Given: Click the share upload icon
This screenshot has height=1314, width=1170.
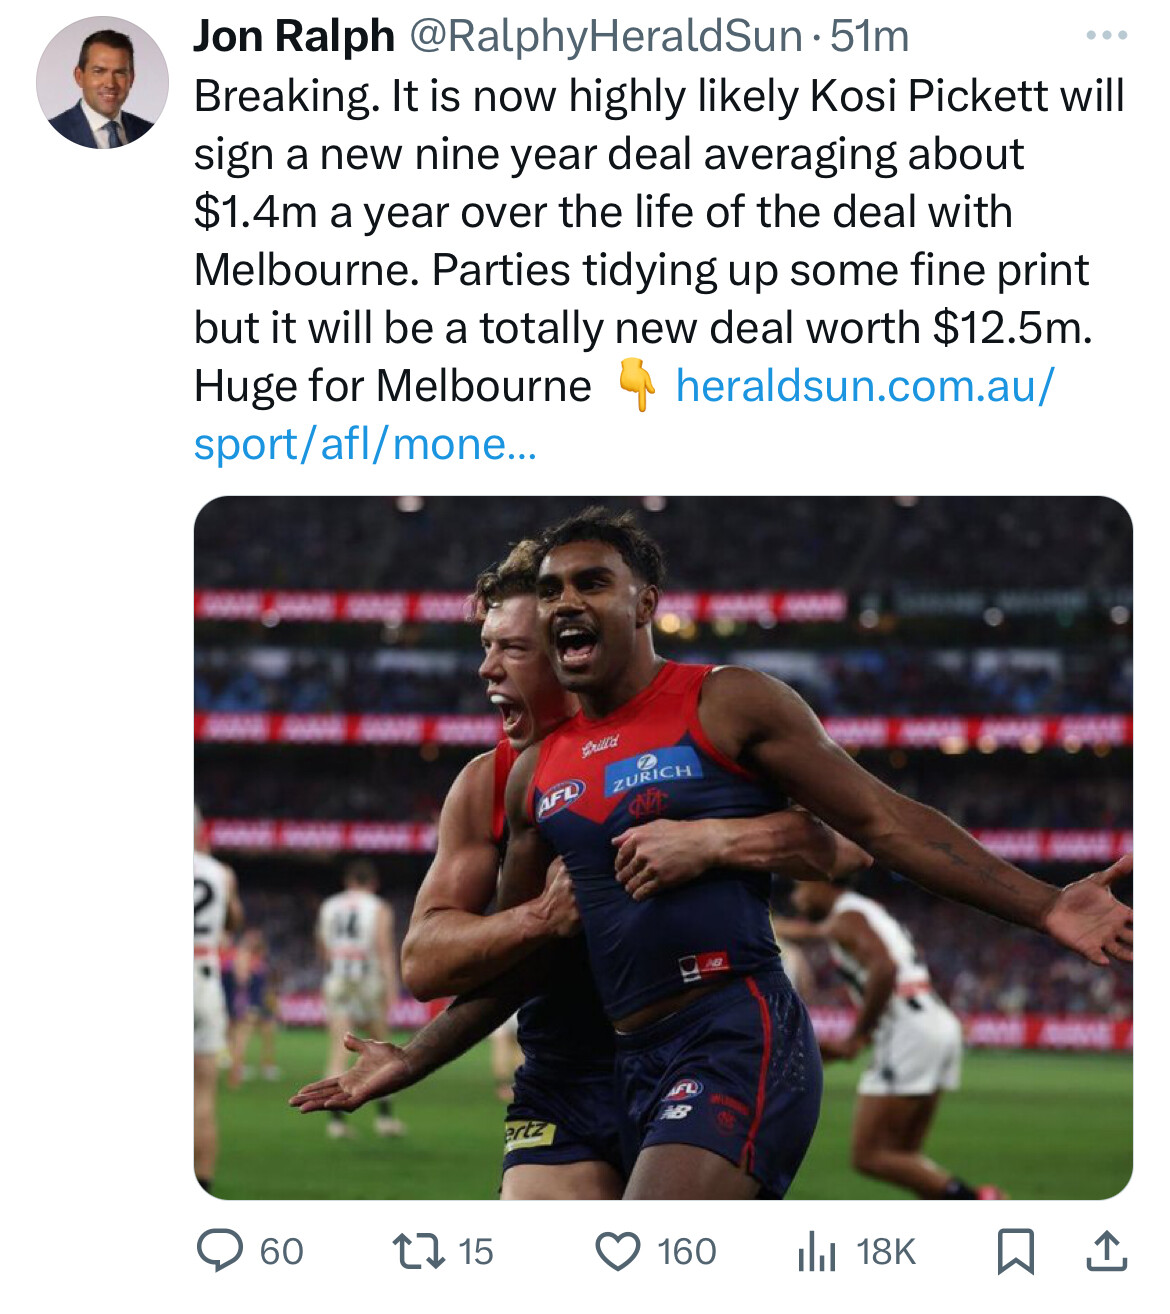Looking at the screenshot, I should click(1106, 1251).
